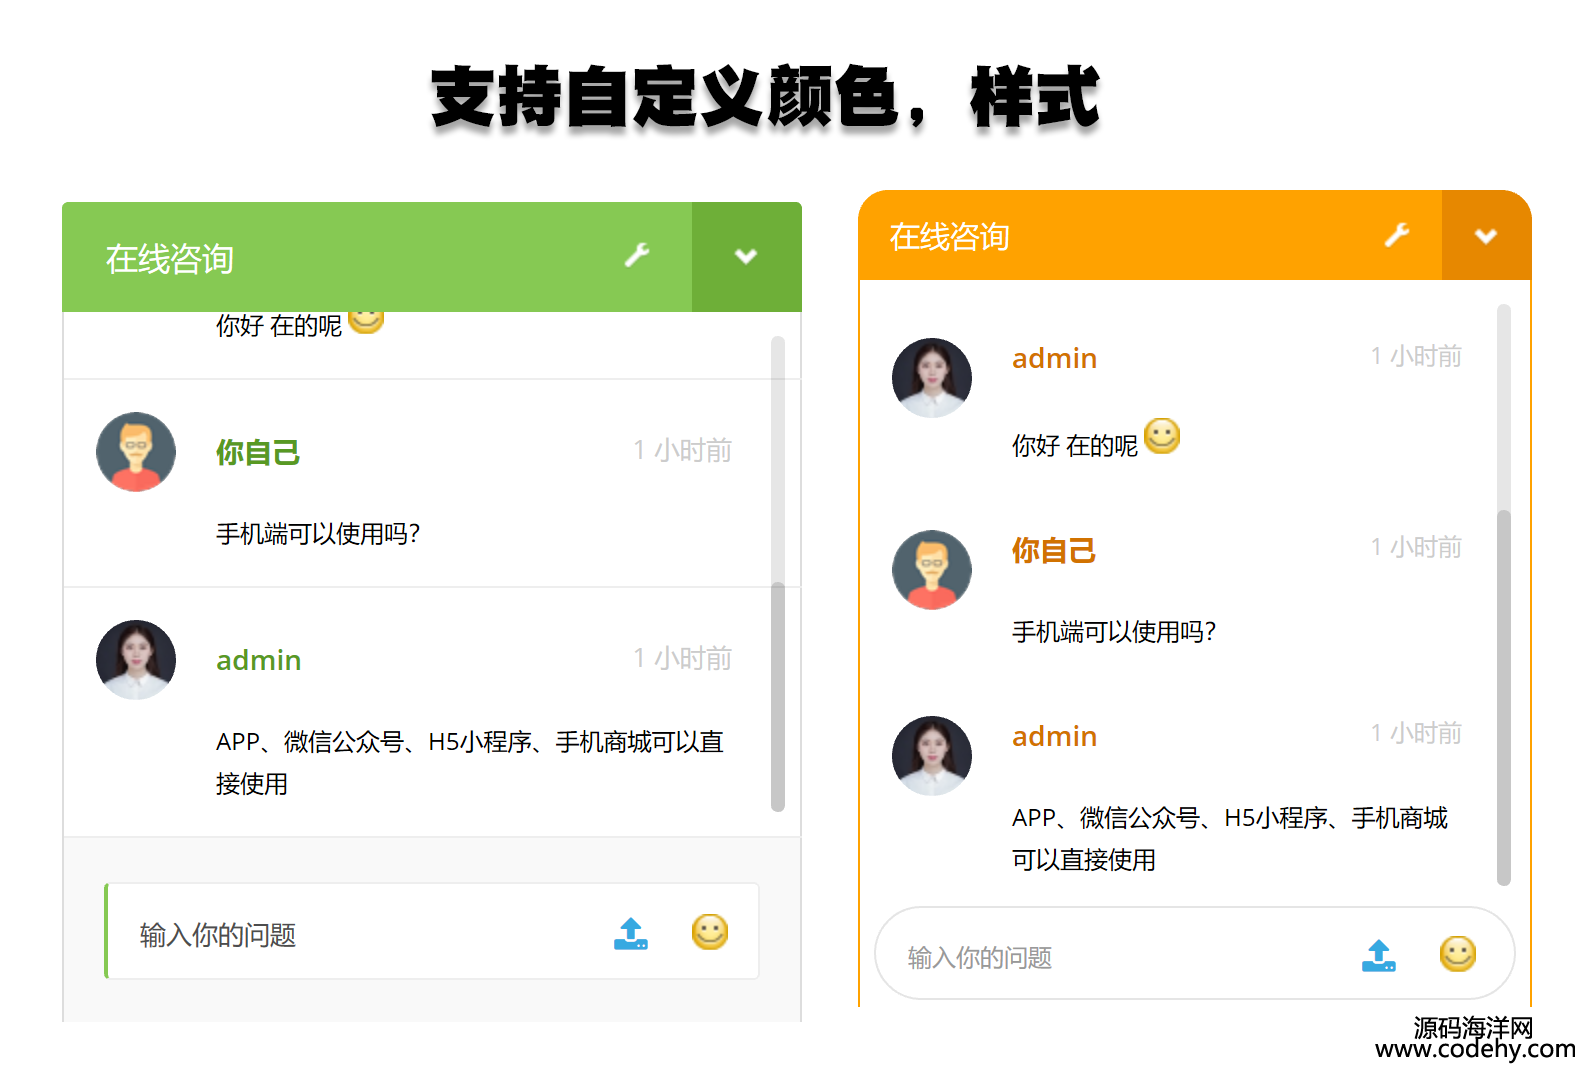1580x1069 pixels.
Task: Click APP、微信公众号 message in green chat
Action: (470, 763)
